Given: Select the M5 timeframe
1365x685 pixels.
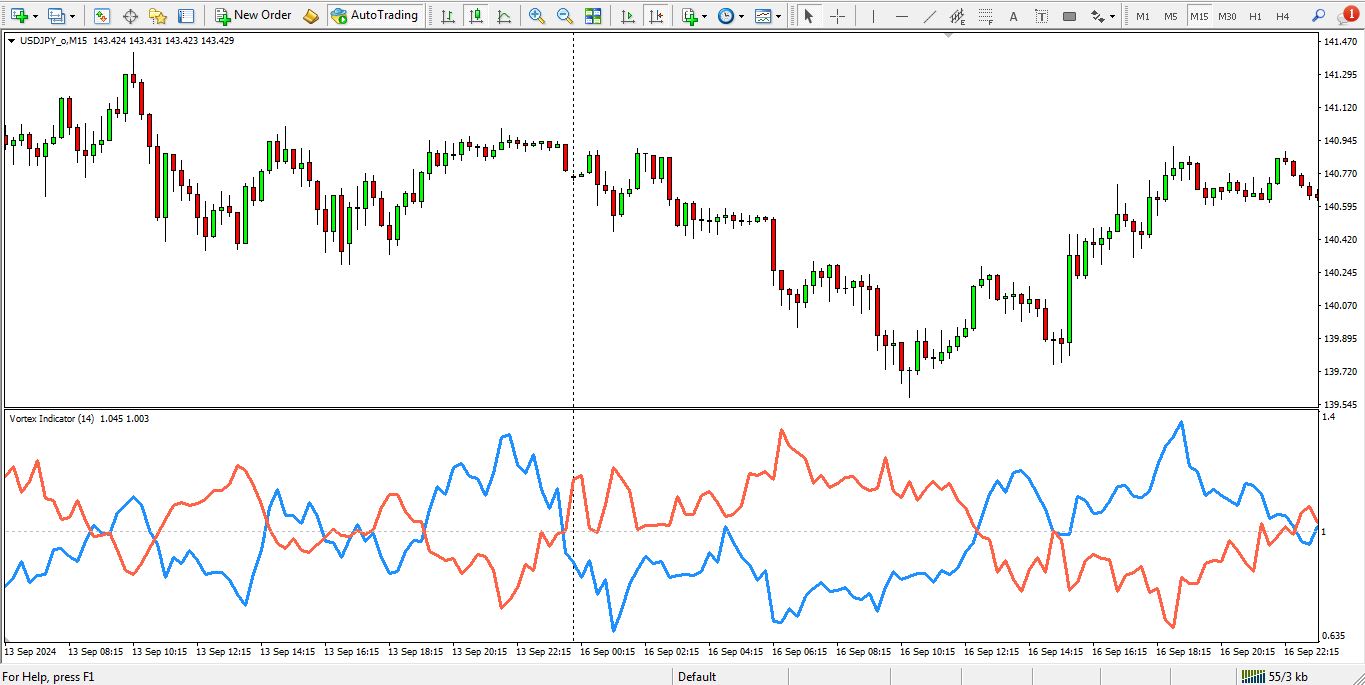Looking at the screenshot, I should (x=1170, y=16).
